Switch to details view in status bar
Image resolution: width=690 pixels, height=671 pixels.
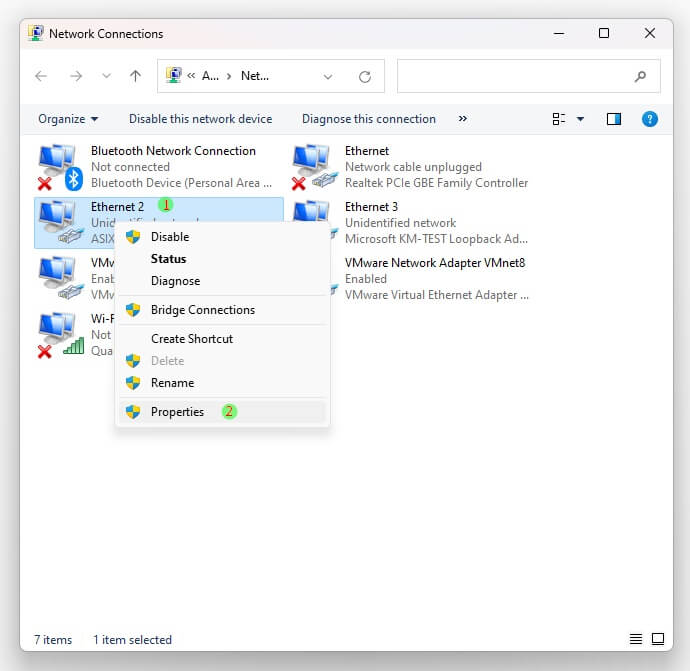point(636,639)
